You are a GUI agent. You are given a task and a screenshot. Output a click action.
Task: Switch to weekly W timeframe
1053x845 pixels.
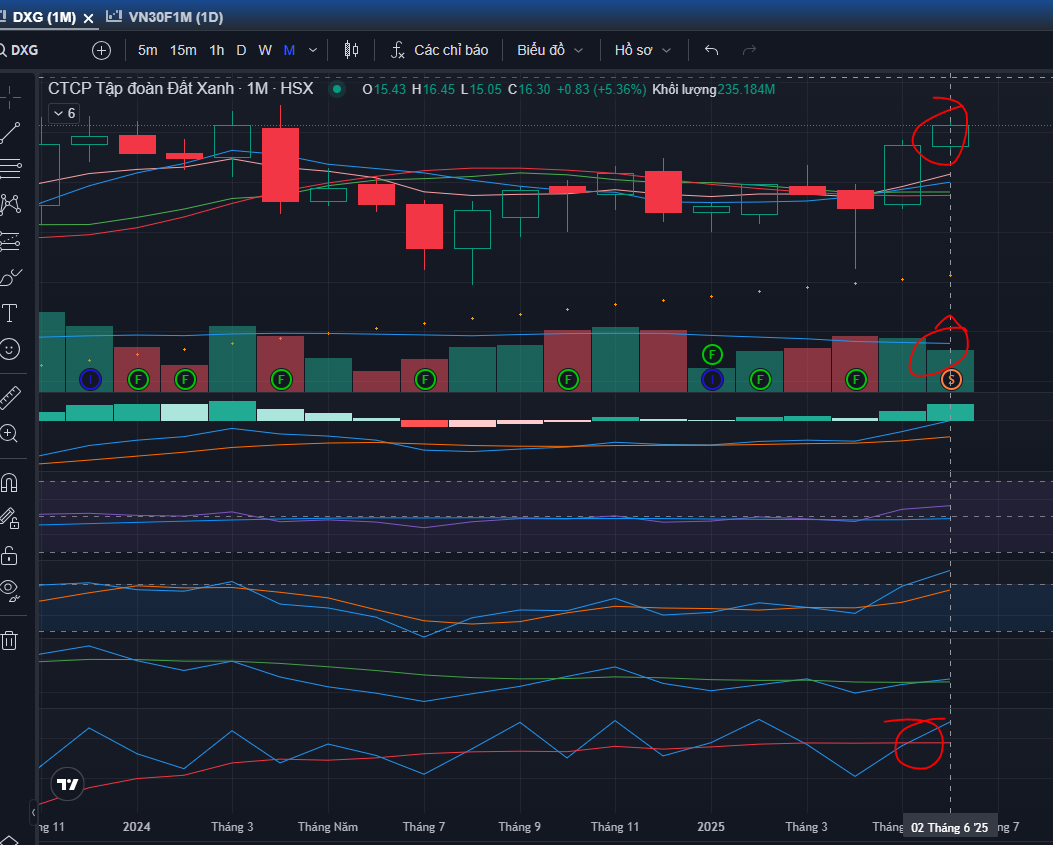tap(265, 50)
